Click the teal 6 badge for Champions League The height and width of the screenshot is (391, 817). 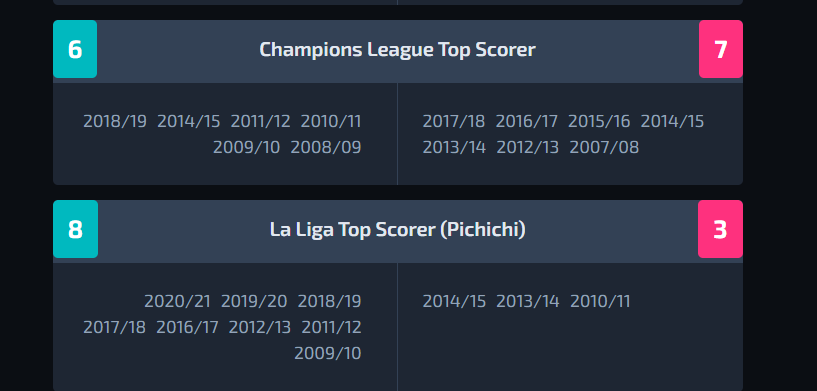(75, 49)
